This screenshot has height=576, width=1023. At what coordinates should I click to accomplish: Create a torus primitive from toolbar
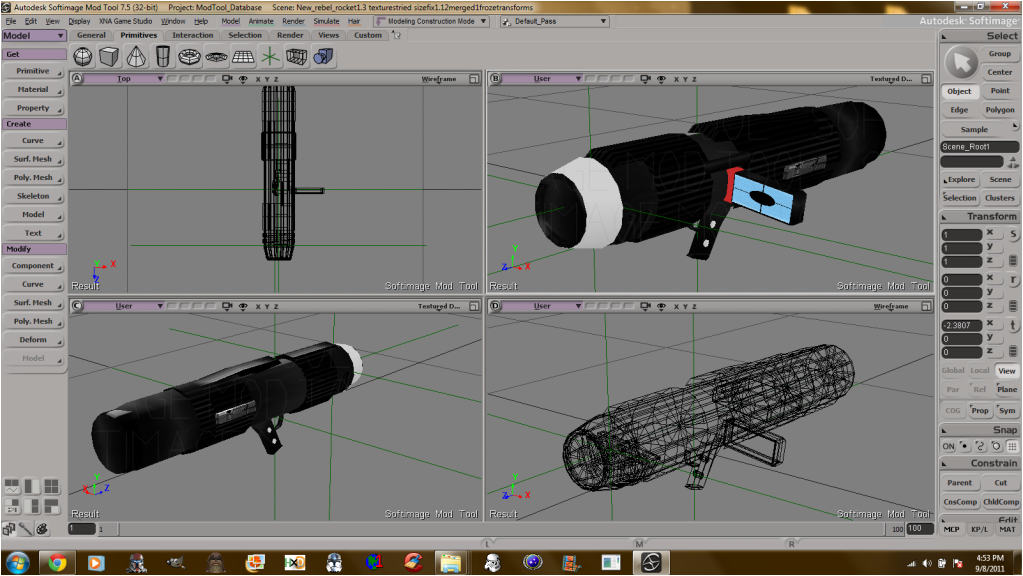point(189,57)
